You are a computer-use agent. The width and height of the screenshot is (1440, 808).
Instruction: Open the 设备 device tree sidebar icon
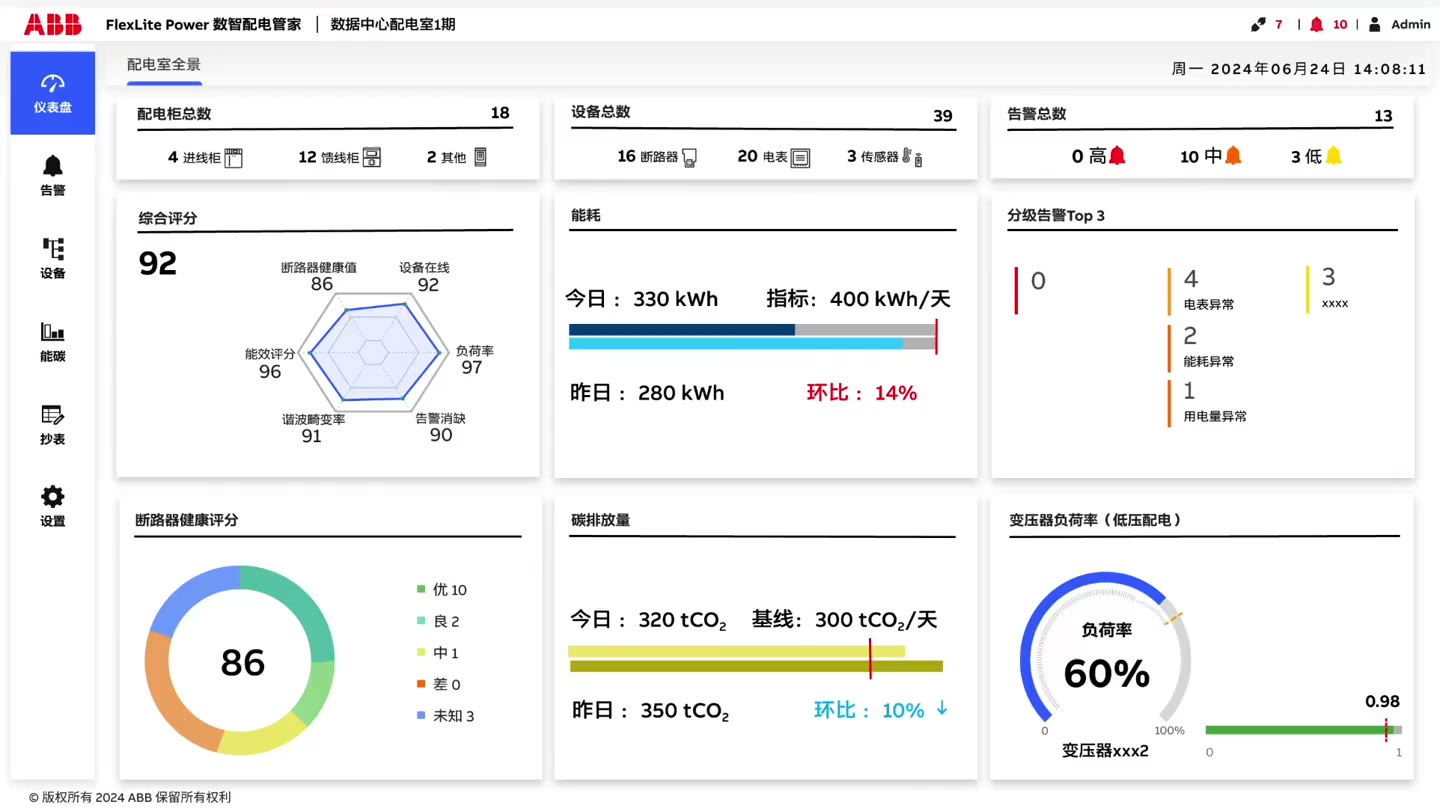(53, 248)
